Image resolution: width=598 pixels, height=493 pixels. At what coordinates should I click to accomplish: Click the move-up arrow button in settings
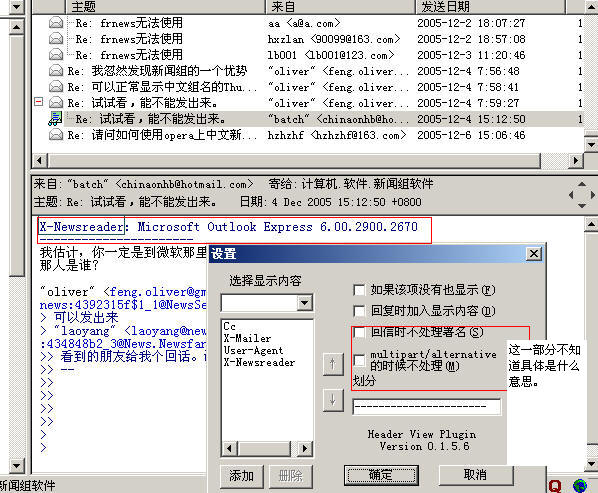pyautogui.click(x=333, y=364)
